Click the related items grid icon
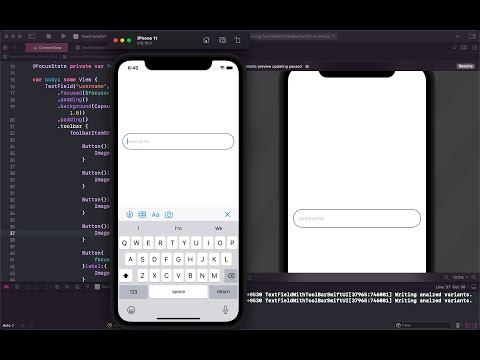Image resolution: width=480 pixels, height=360 pixels. [5, 48]
